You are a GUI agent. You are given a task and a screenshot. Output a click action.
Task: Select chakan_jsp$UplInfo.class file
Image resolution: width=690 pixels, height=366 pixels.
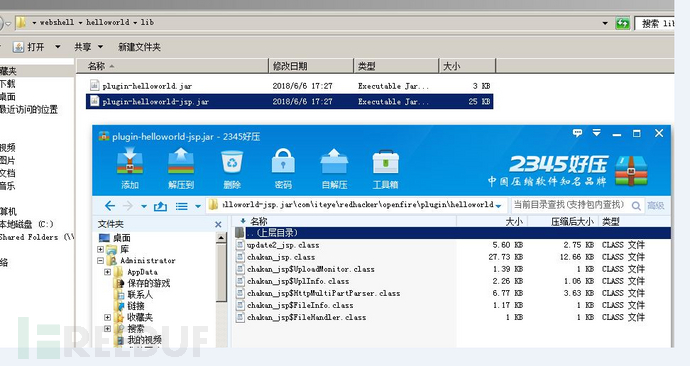[x=298, y=281]
